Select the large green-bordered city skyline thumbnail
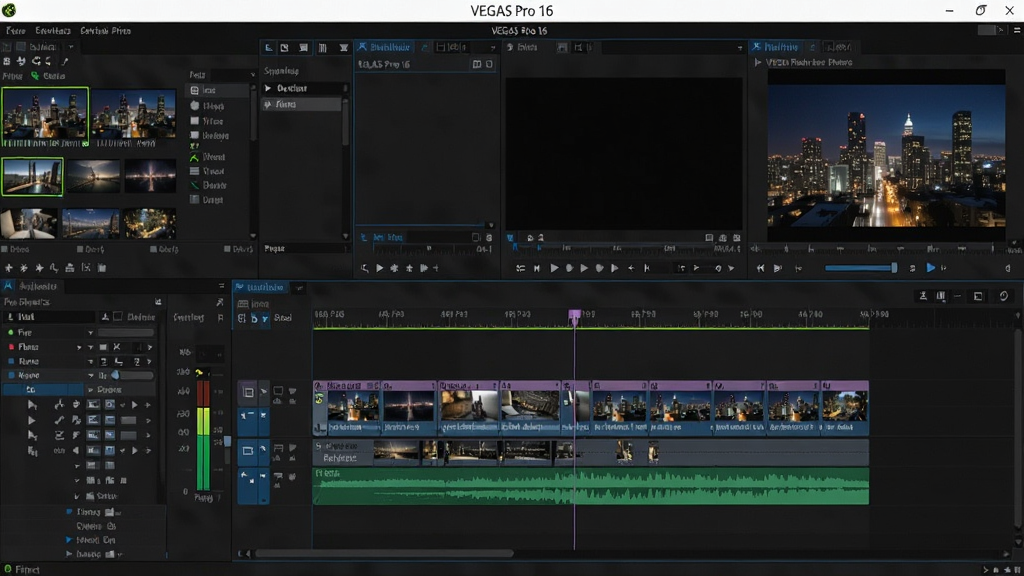Image resolution: width=1024 pixels, height=576 pixels. [x=45, y=116]
